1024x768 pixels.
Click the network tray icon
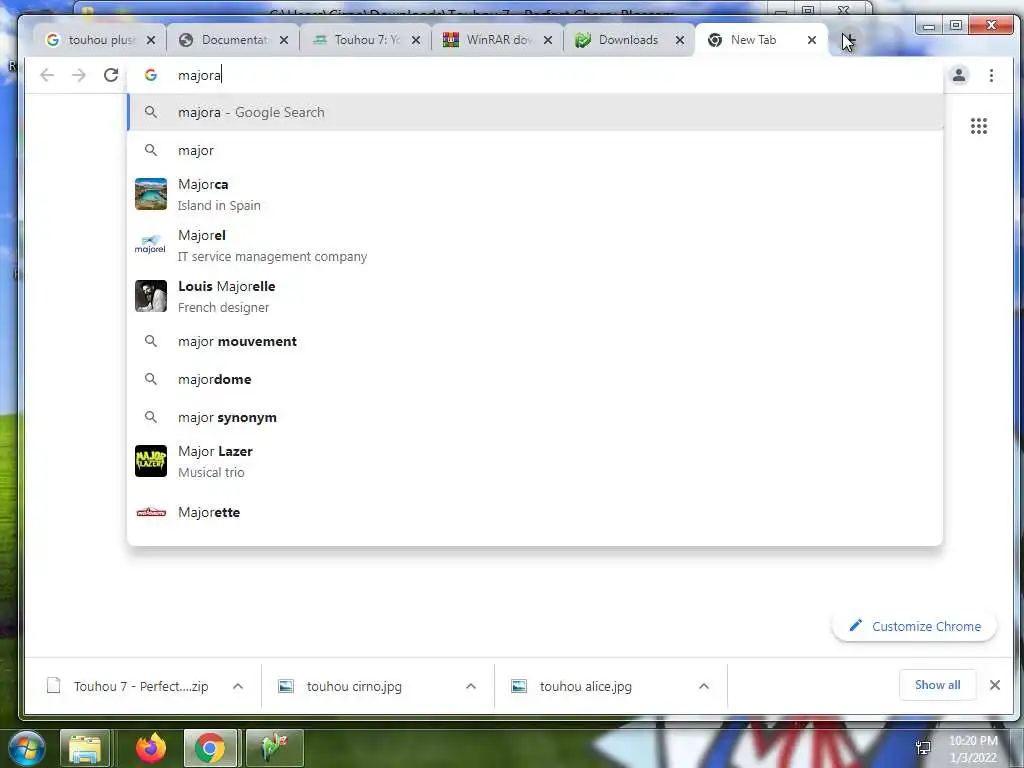(x=923, y=748)
